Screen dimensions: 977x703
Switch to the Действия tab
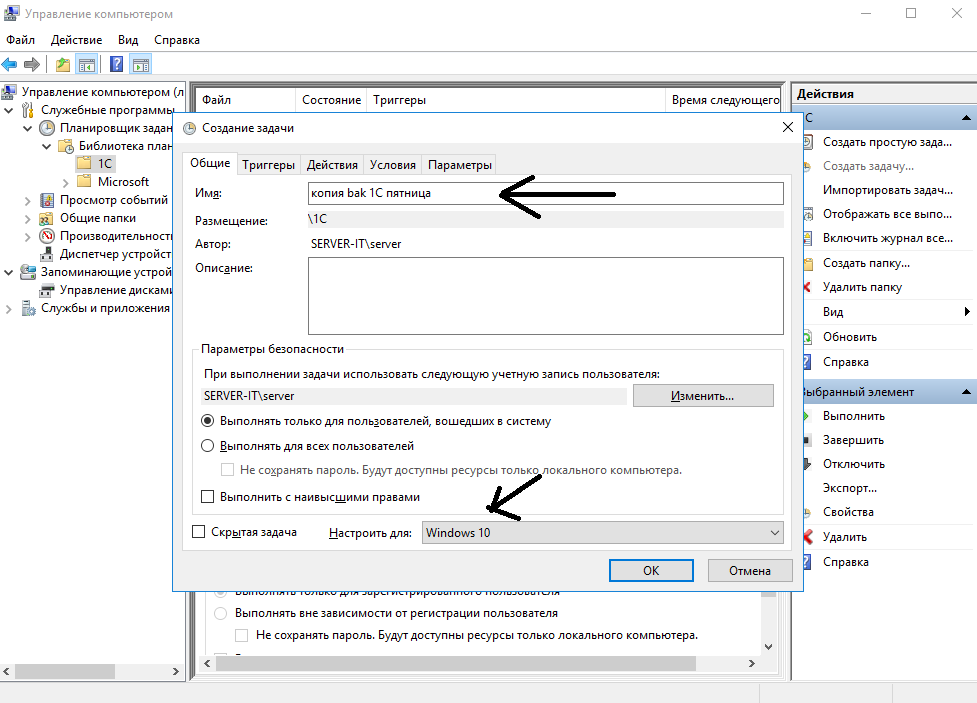(x=332, y=165)
